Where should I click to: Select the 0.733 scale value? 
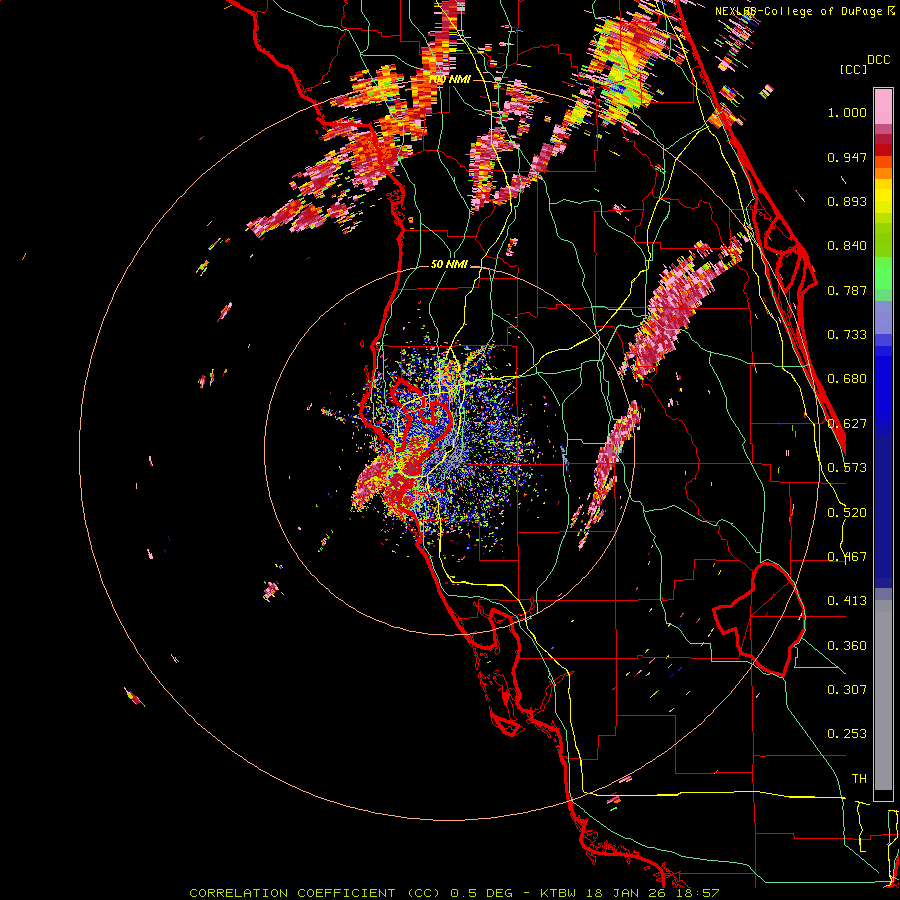tap(847, 335)
